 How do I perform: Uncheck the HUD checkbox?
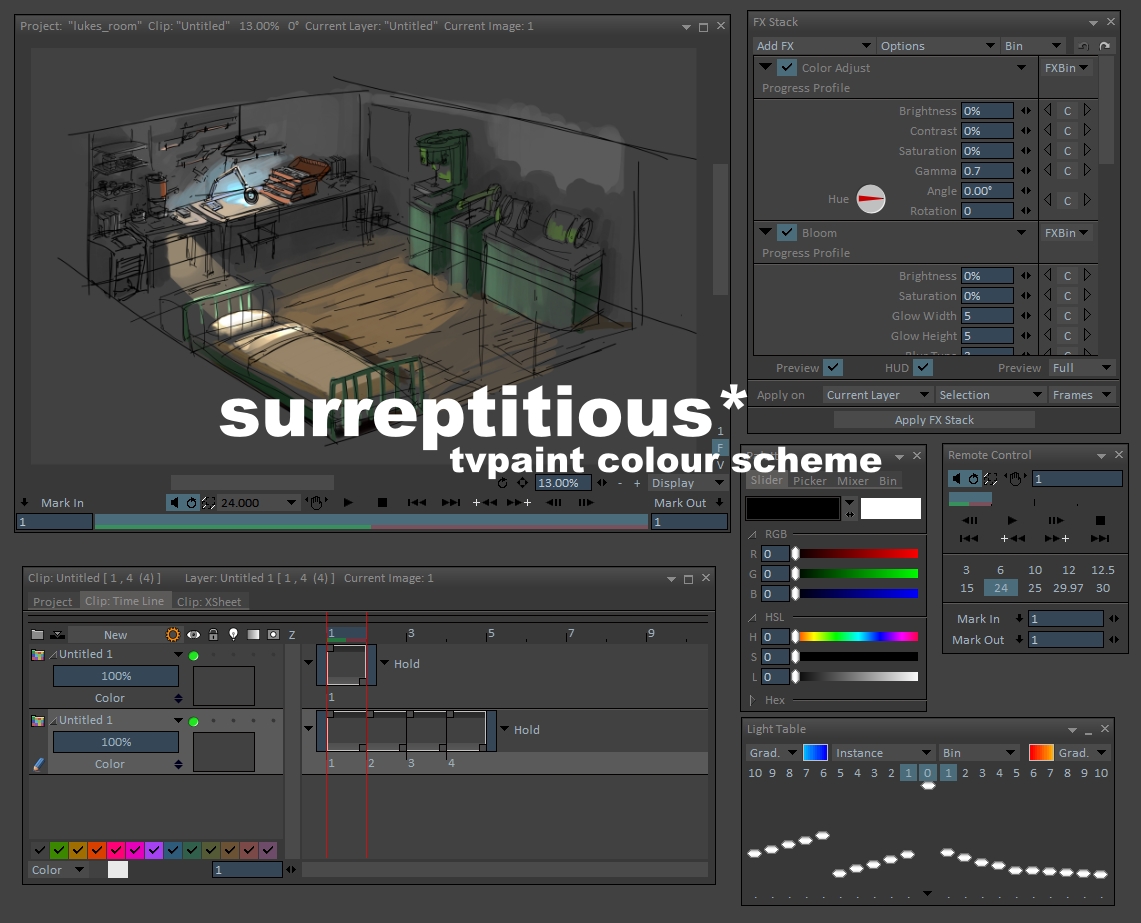tap(923, 368)
